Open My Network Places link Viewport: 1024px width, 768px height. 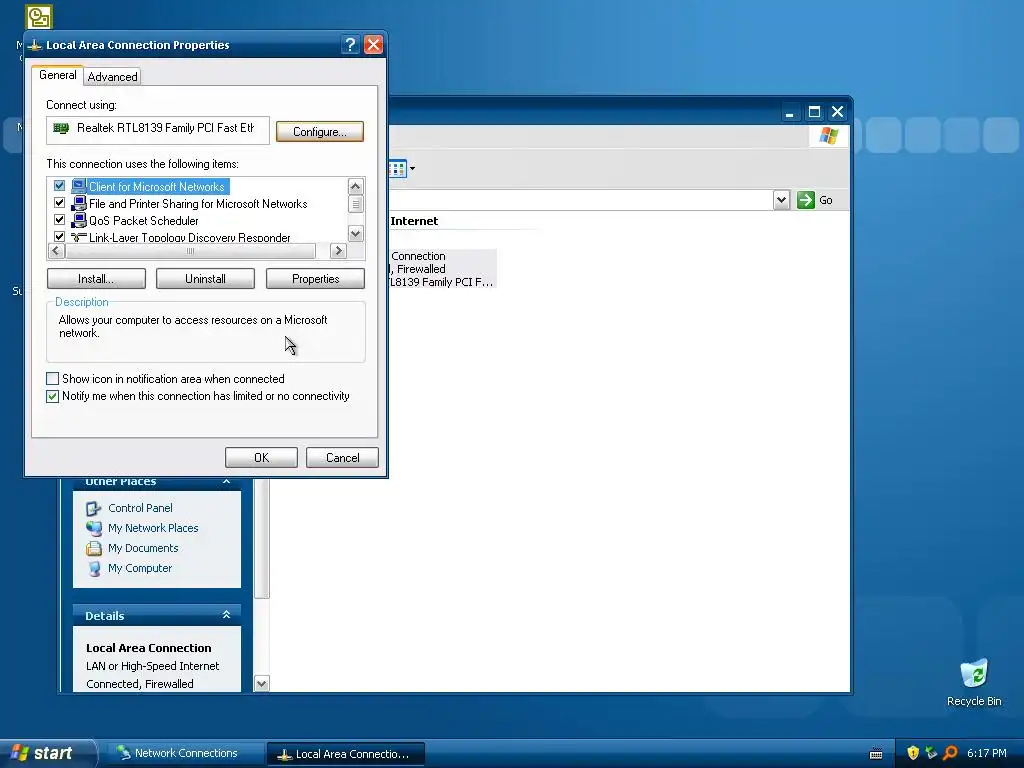153,528
